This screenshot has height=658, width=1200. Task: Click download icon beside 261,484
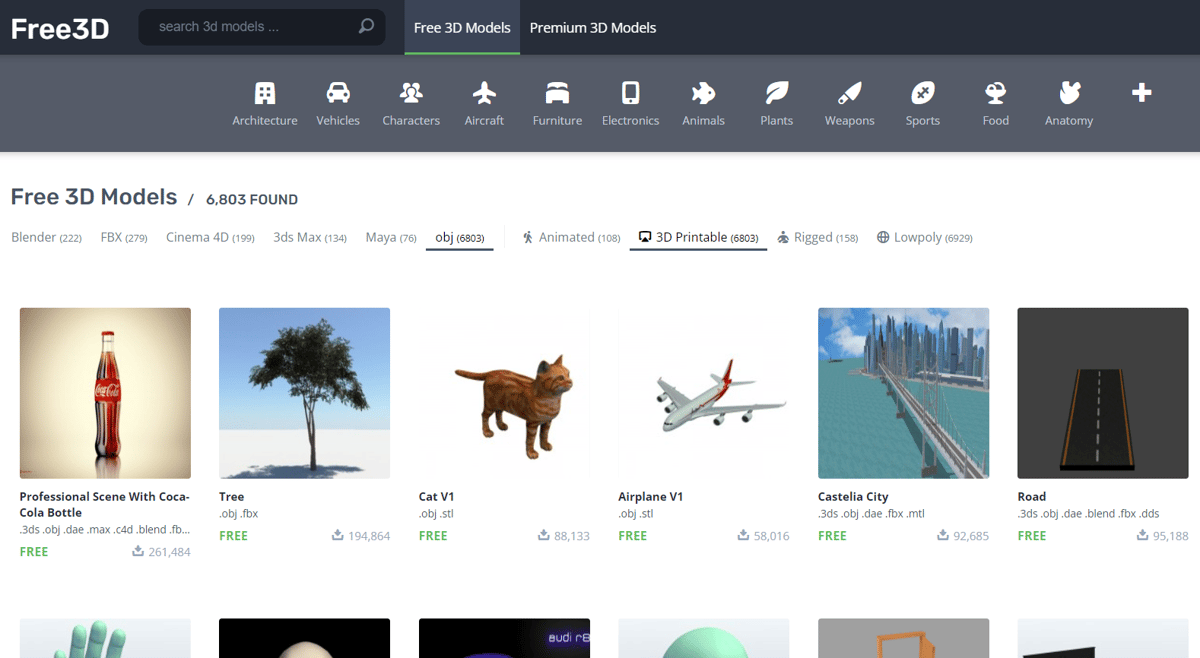(x=138, y=551)
